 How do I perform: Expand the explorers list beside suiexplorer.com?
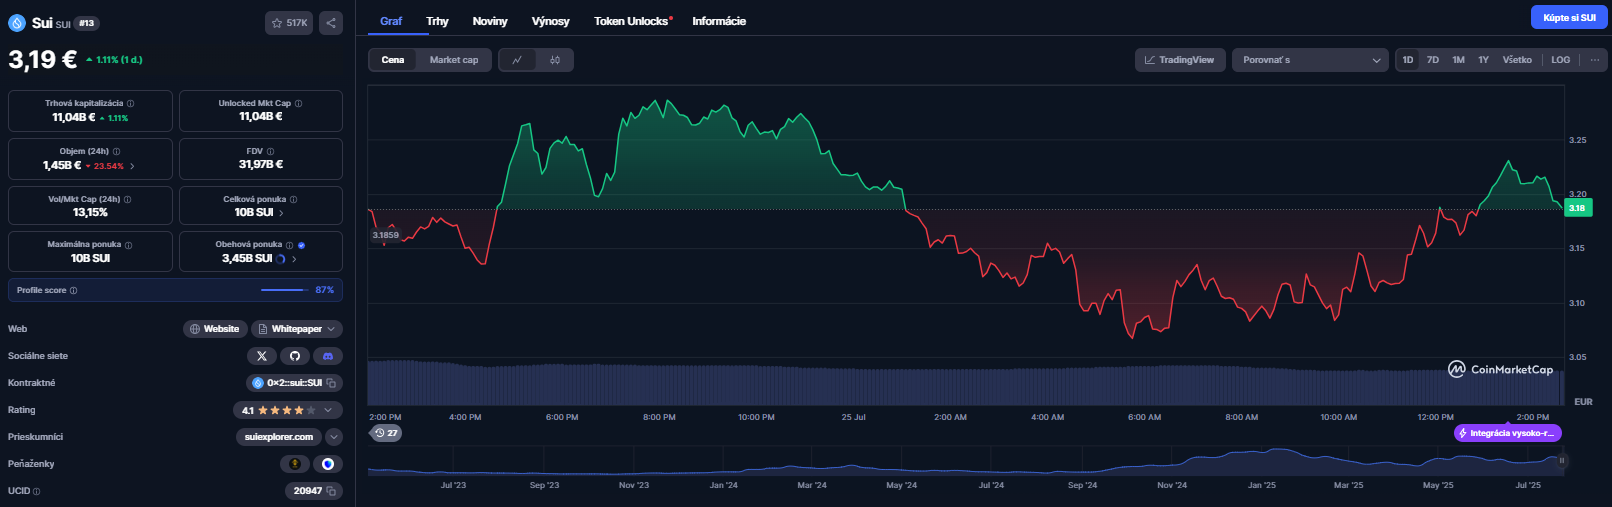pos(334,437)
